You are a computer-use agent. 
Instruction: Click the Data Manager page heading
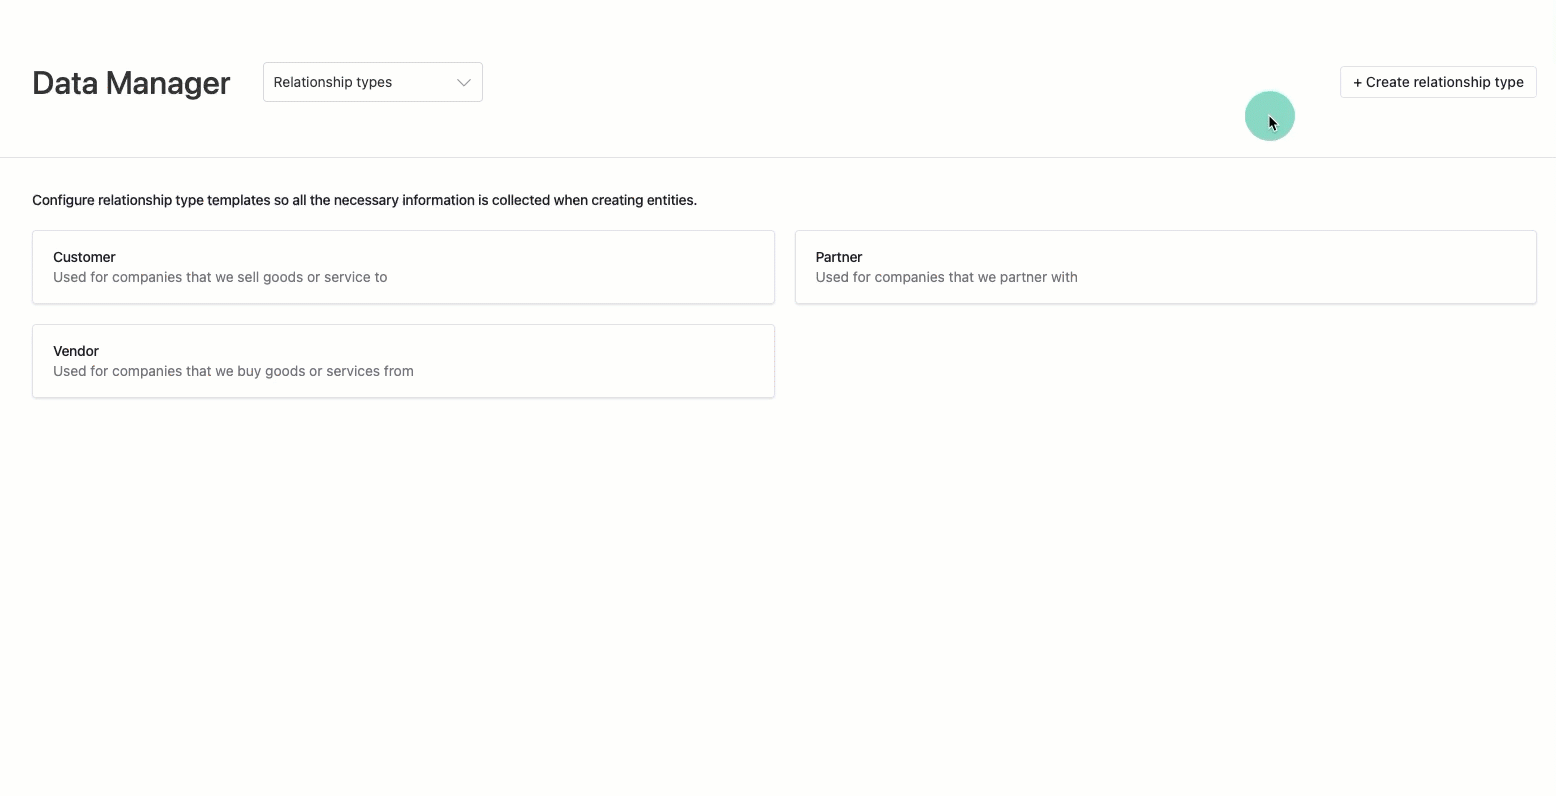(131, 83)
